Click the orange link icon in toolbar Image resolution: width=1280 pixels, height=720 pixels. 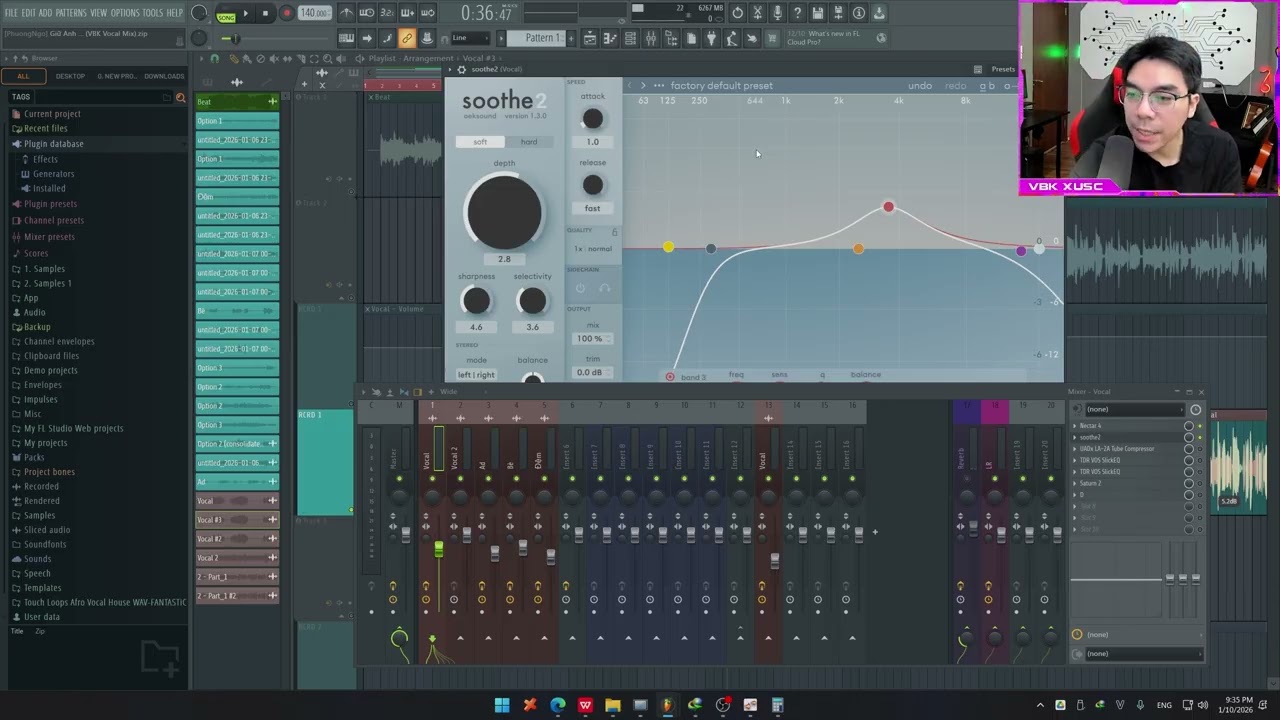(x=406, y=38)
